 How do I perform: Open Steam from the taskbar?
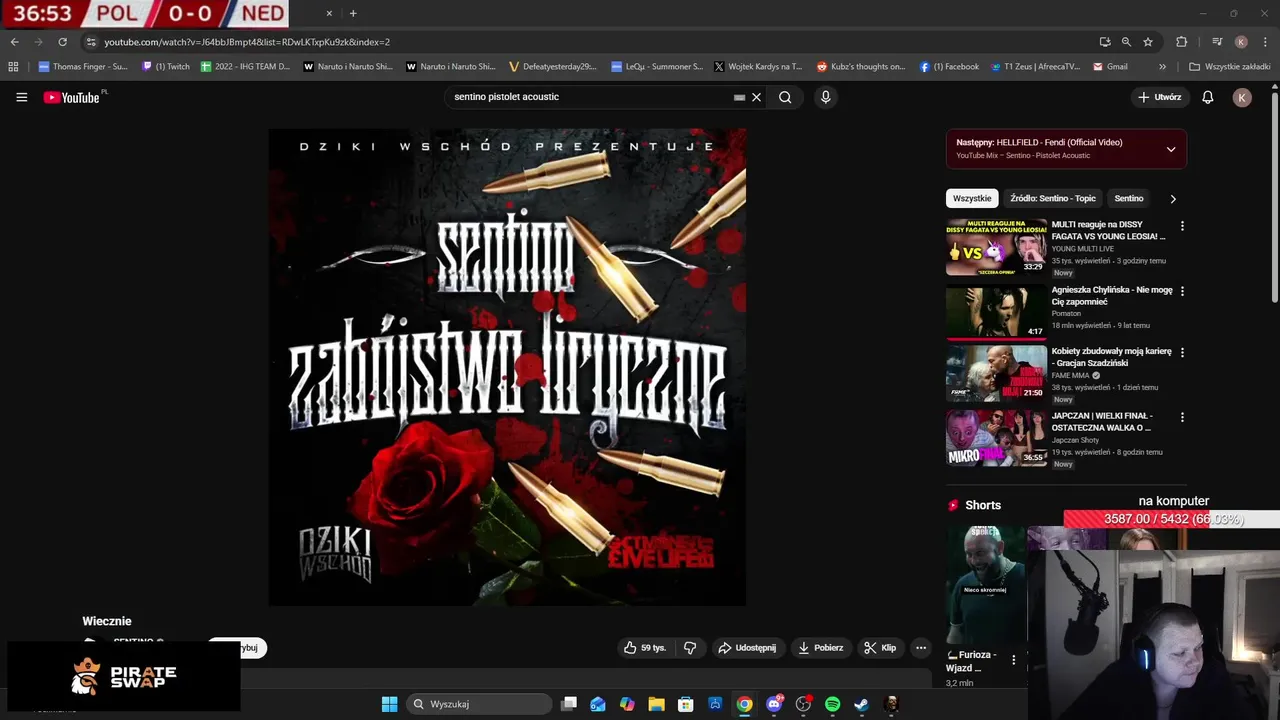(x=861, y=704)
